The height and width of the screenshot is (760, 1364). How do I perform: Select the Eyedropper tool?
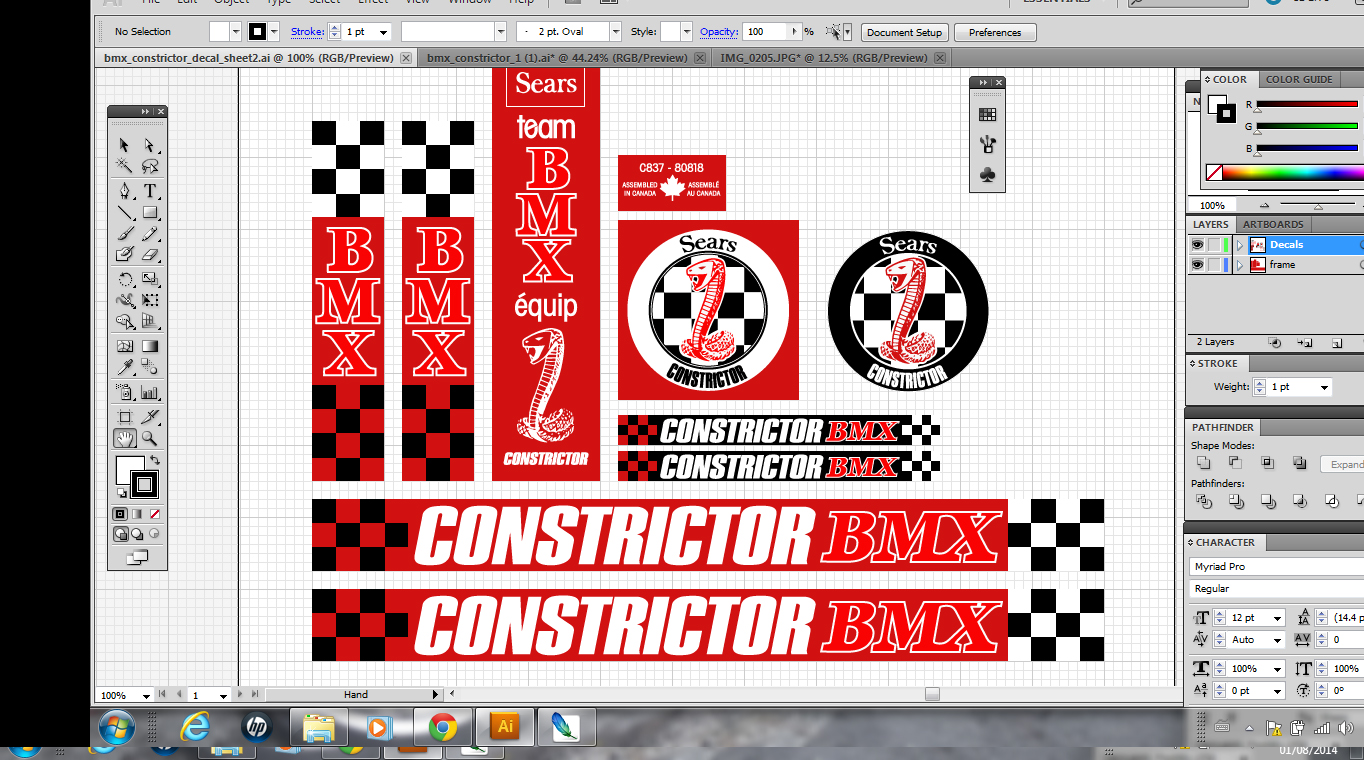pos(125,368)
